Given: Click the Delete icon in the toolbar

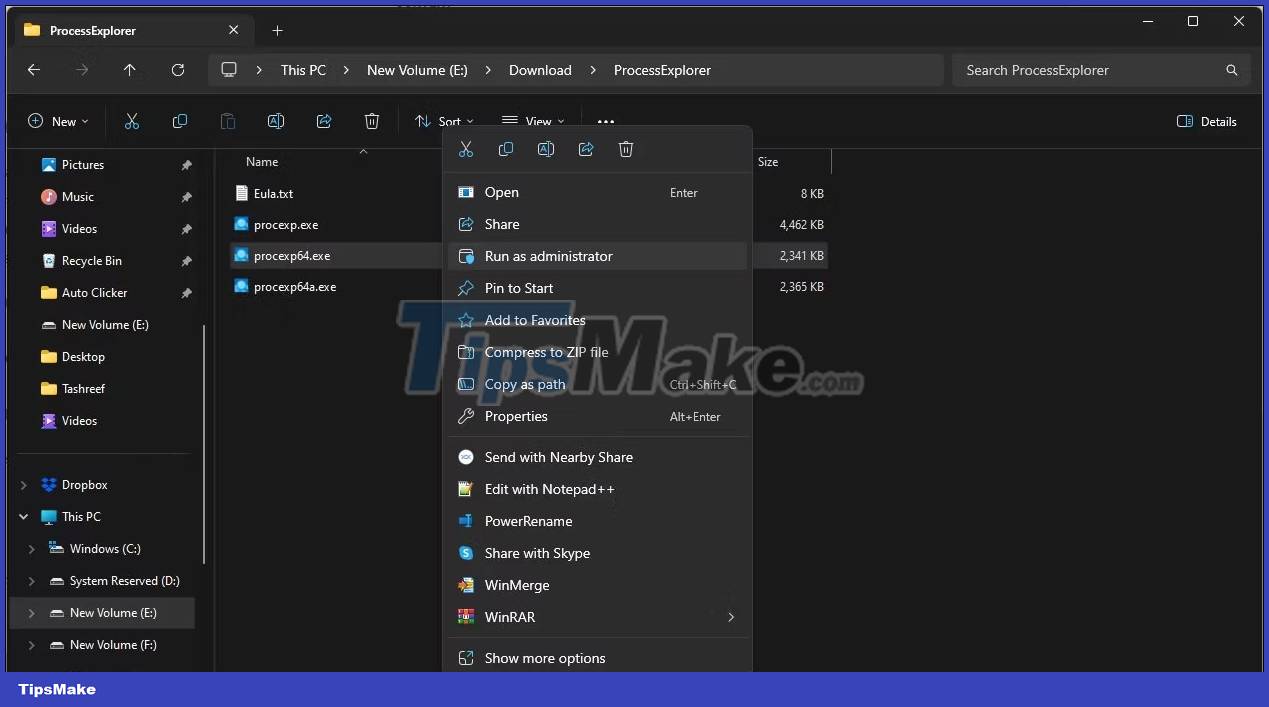Looking at the screenshot, I should [372, 121].
